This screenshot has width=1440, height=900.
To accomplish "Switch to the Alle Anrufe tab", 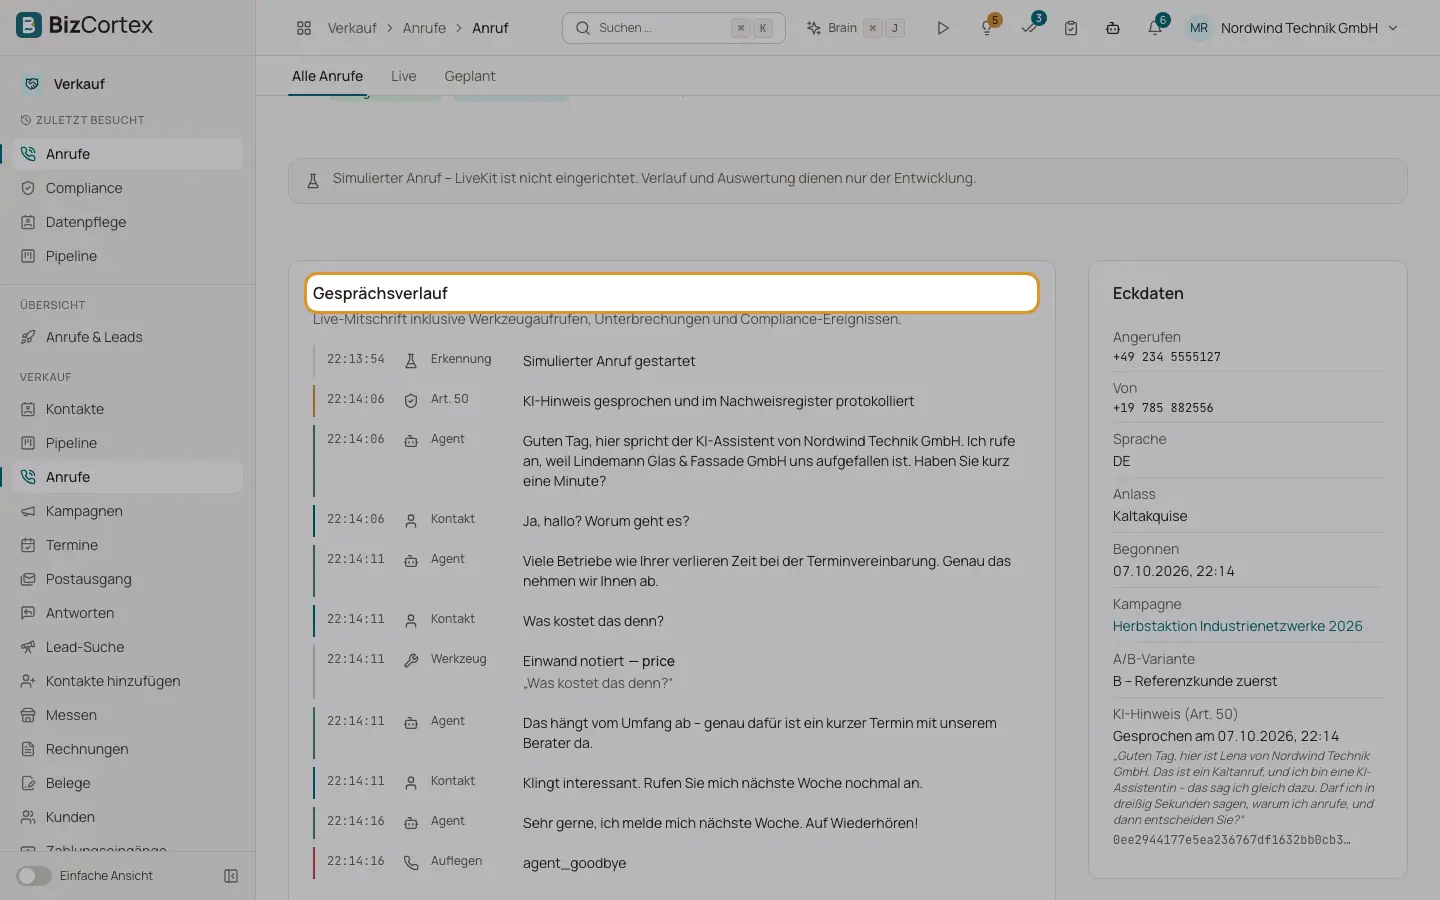I will click(x=327, y=76).
